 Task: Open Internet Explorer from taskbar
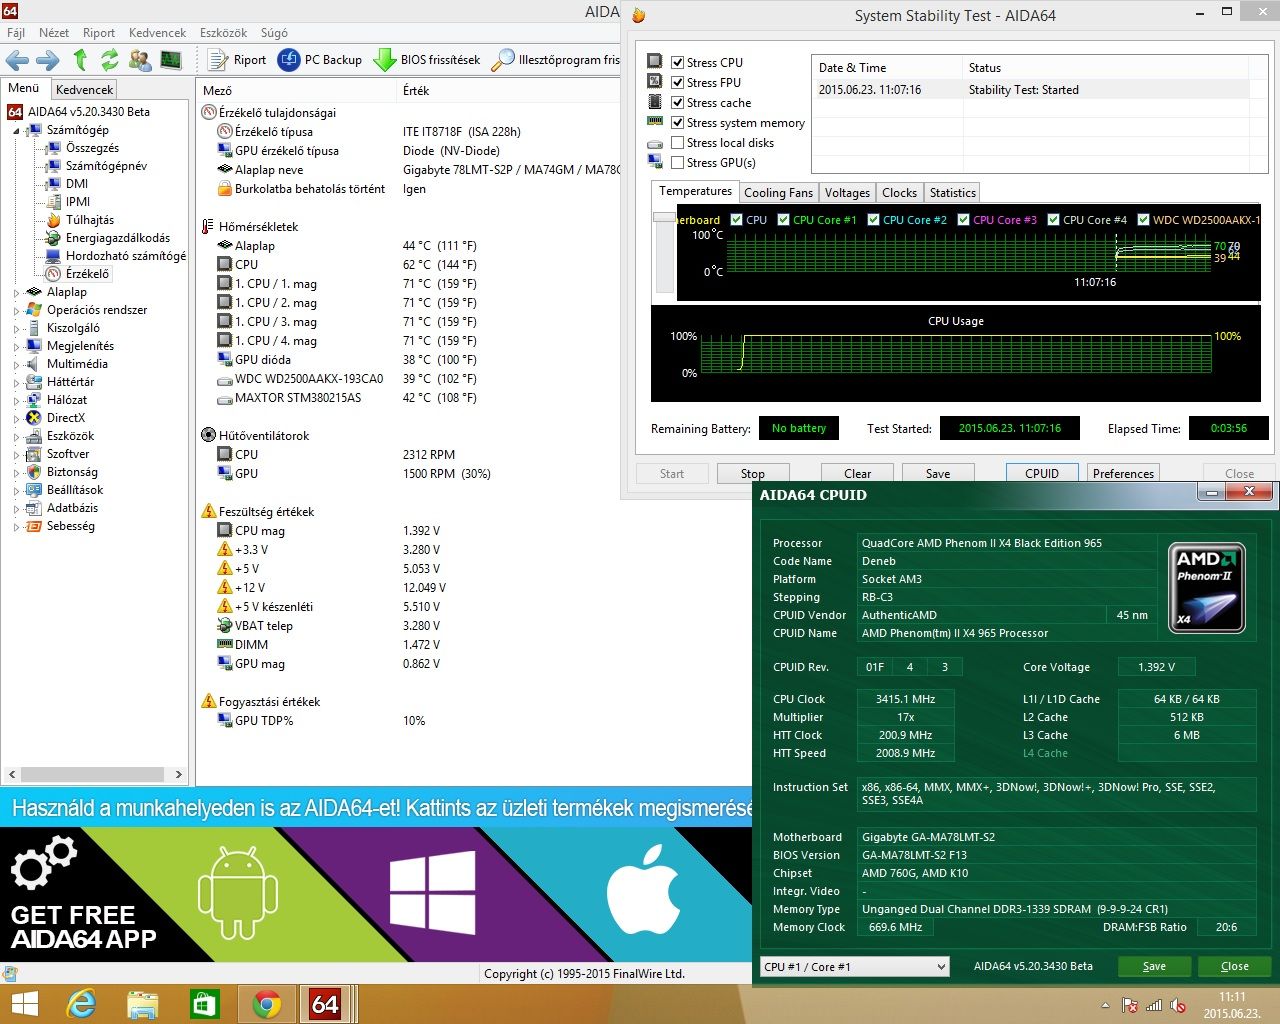point(81,1004)
